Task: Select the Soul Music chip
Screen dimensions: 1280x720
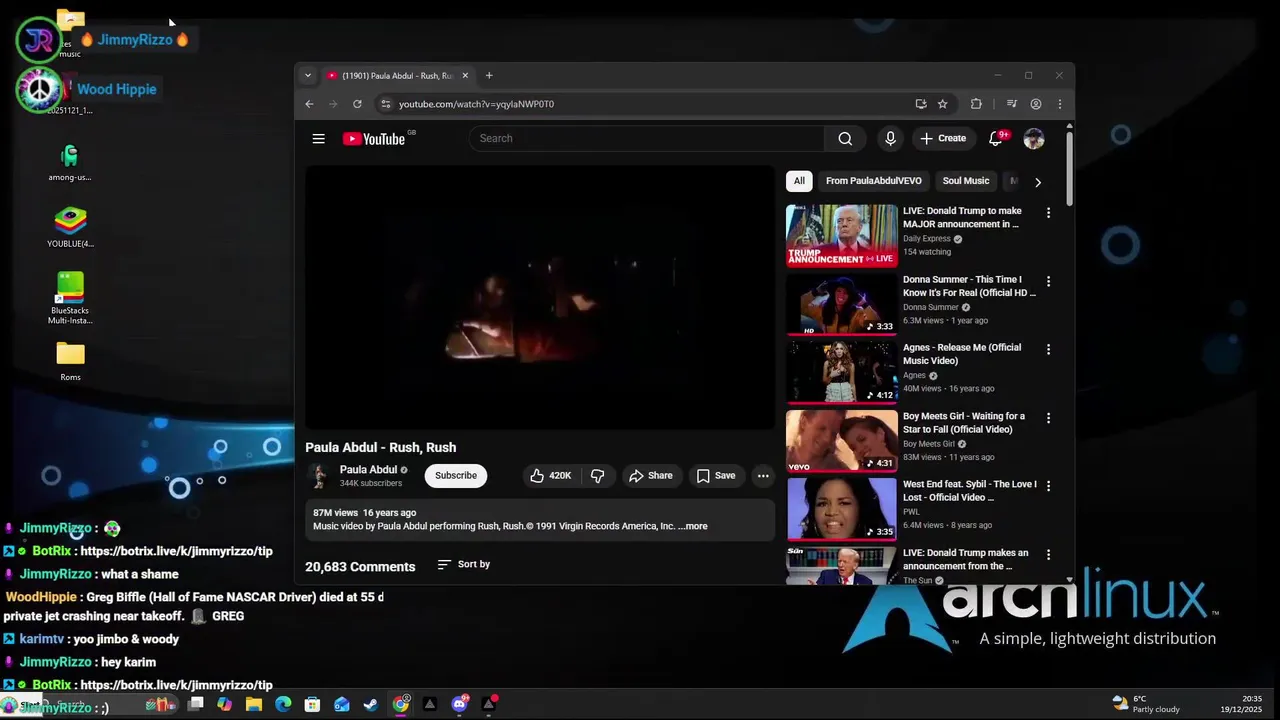Action: (x=966, y=181)
